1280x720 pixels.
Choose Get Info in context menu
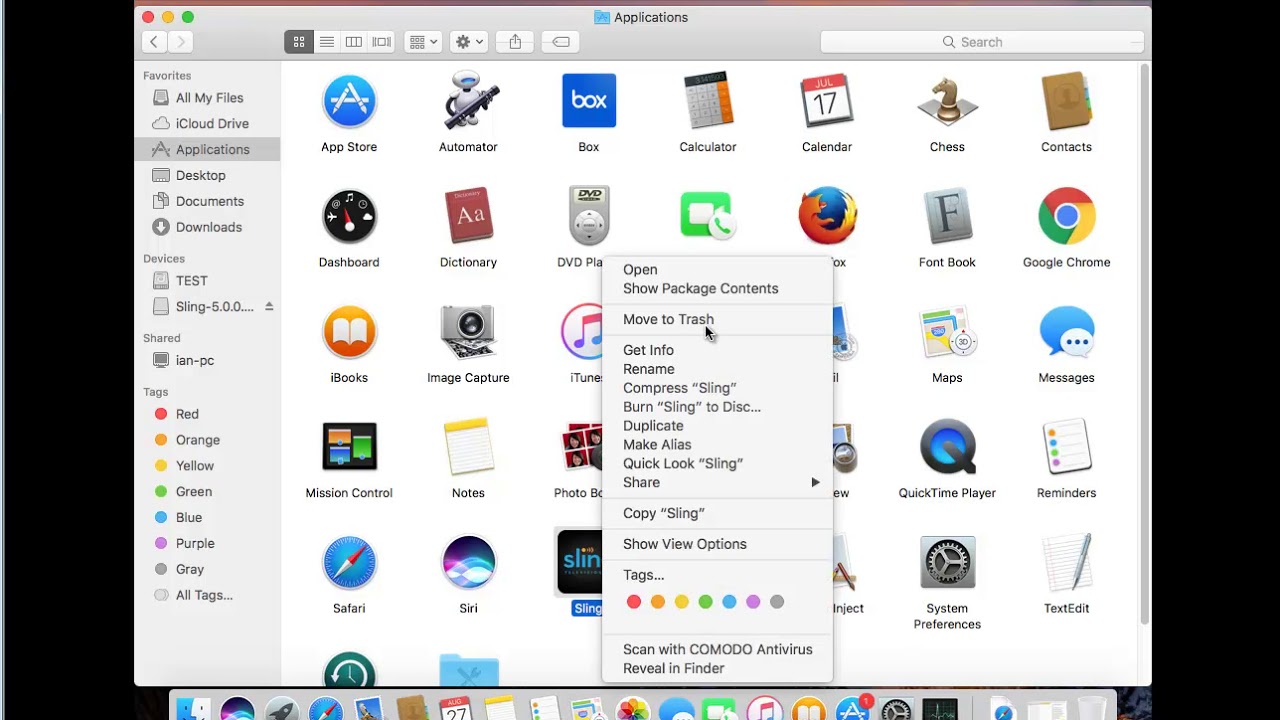click(x=648, y=350)
